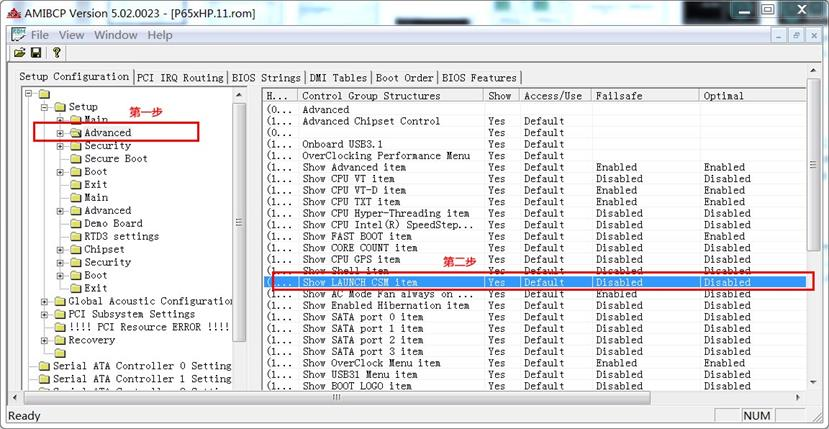Select the Demo Board folder in tree

pos(112,224)
